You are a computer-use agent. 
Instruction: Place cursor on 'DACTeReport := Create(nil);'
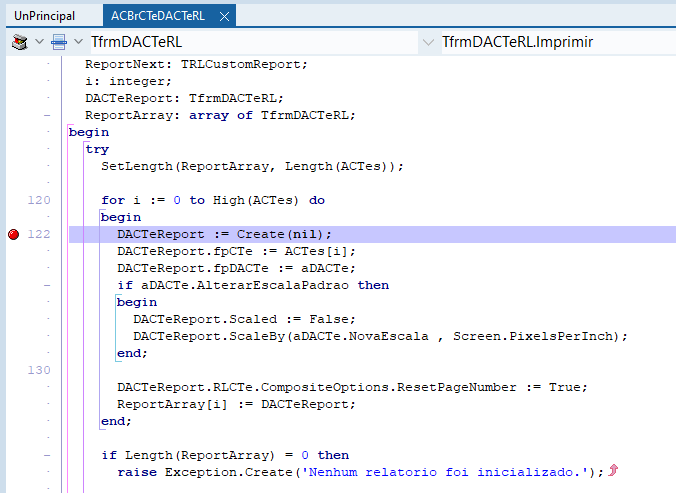pos(224,234)
